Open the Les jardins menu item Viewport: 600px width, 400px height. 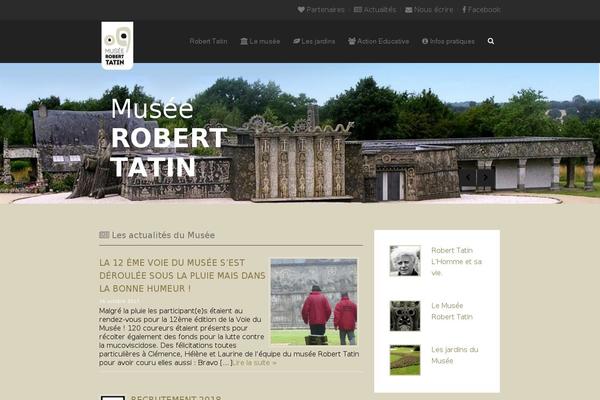tap(318, 41)
